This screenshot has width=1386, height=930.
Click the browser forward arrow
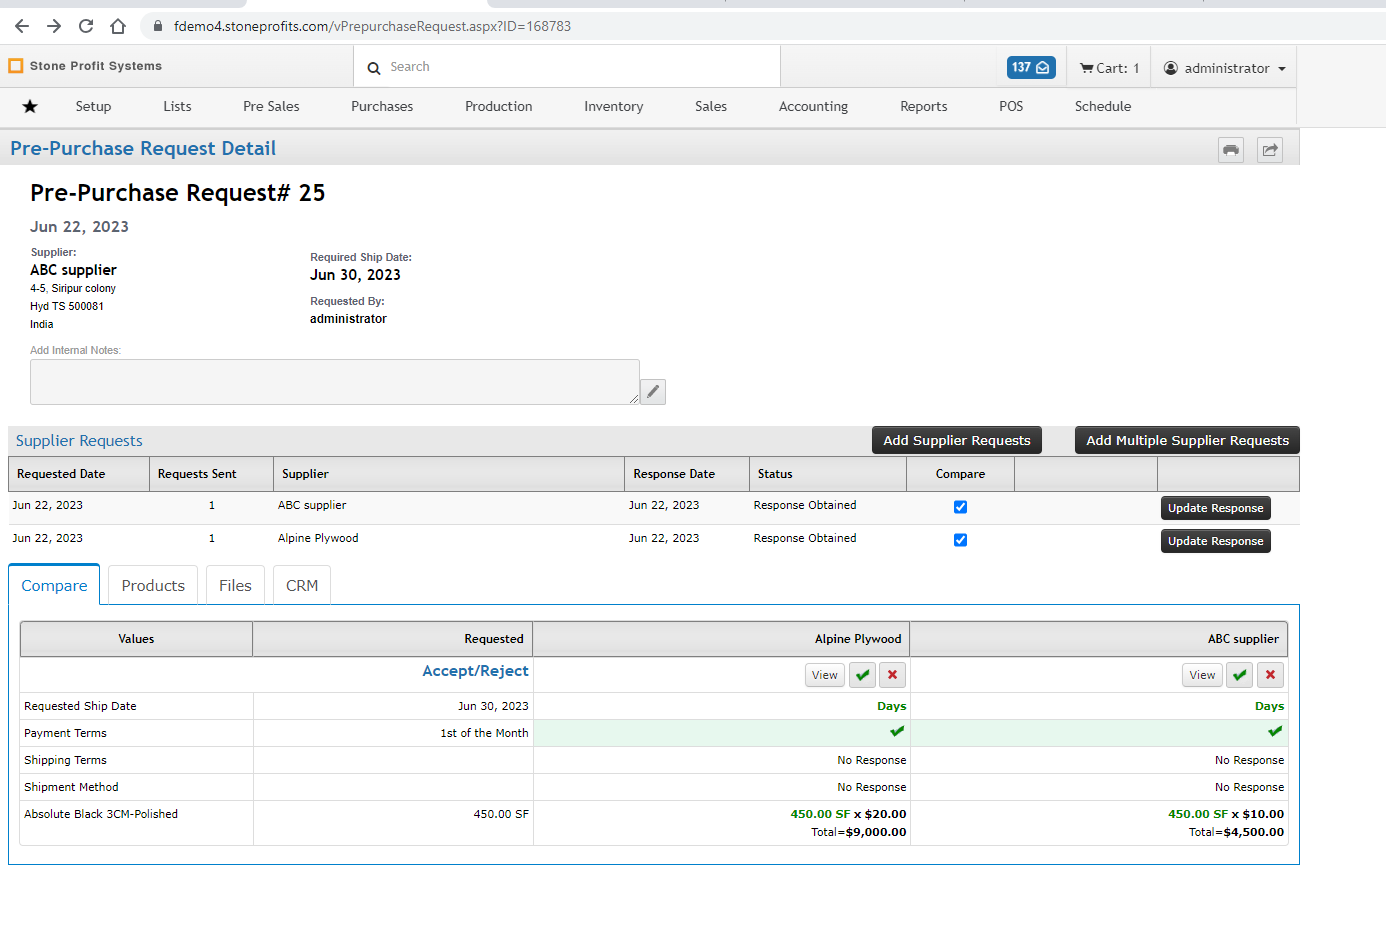tap(54, 26)
